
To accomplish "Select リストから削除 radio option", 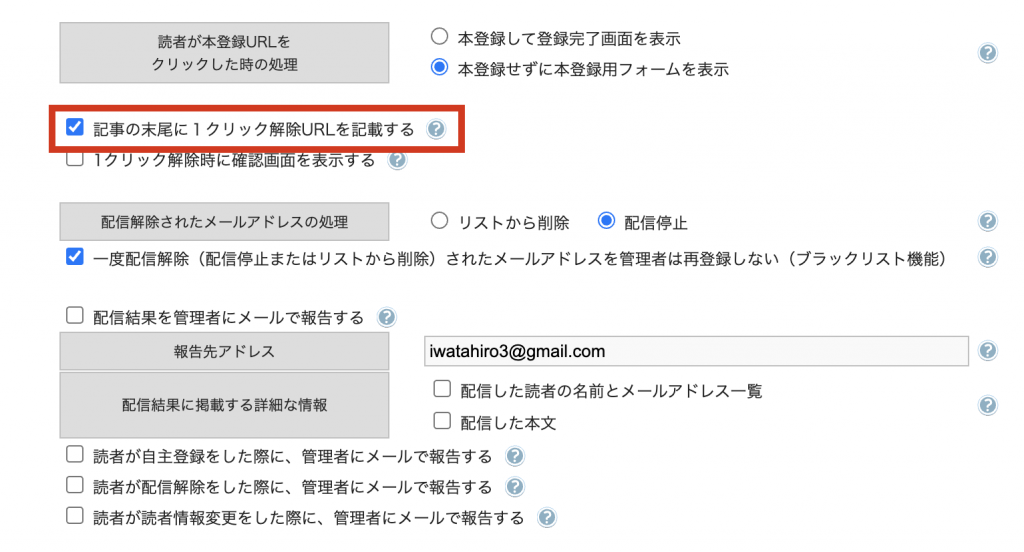I will coord(440,221).
